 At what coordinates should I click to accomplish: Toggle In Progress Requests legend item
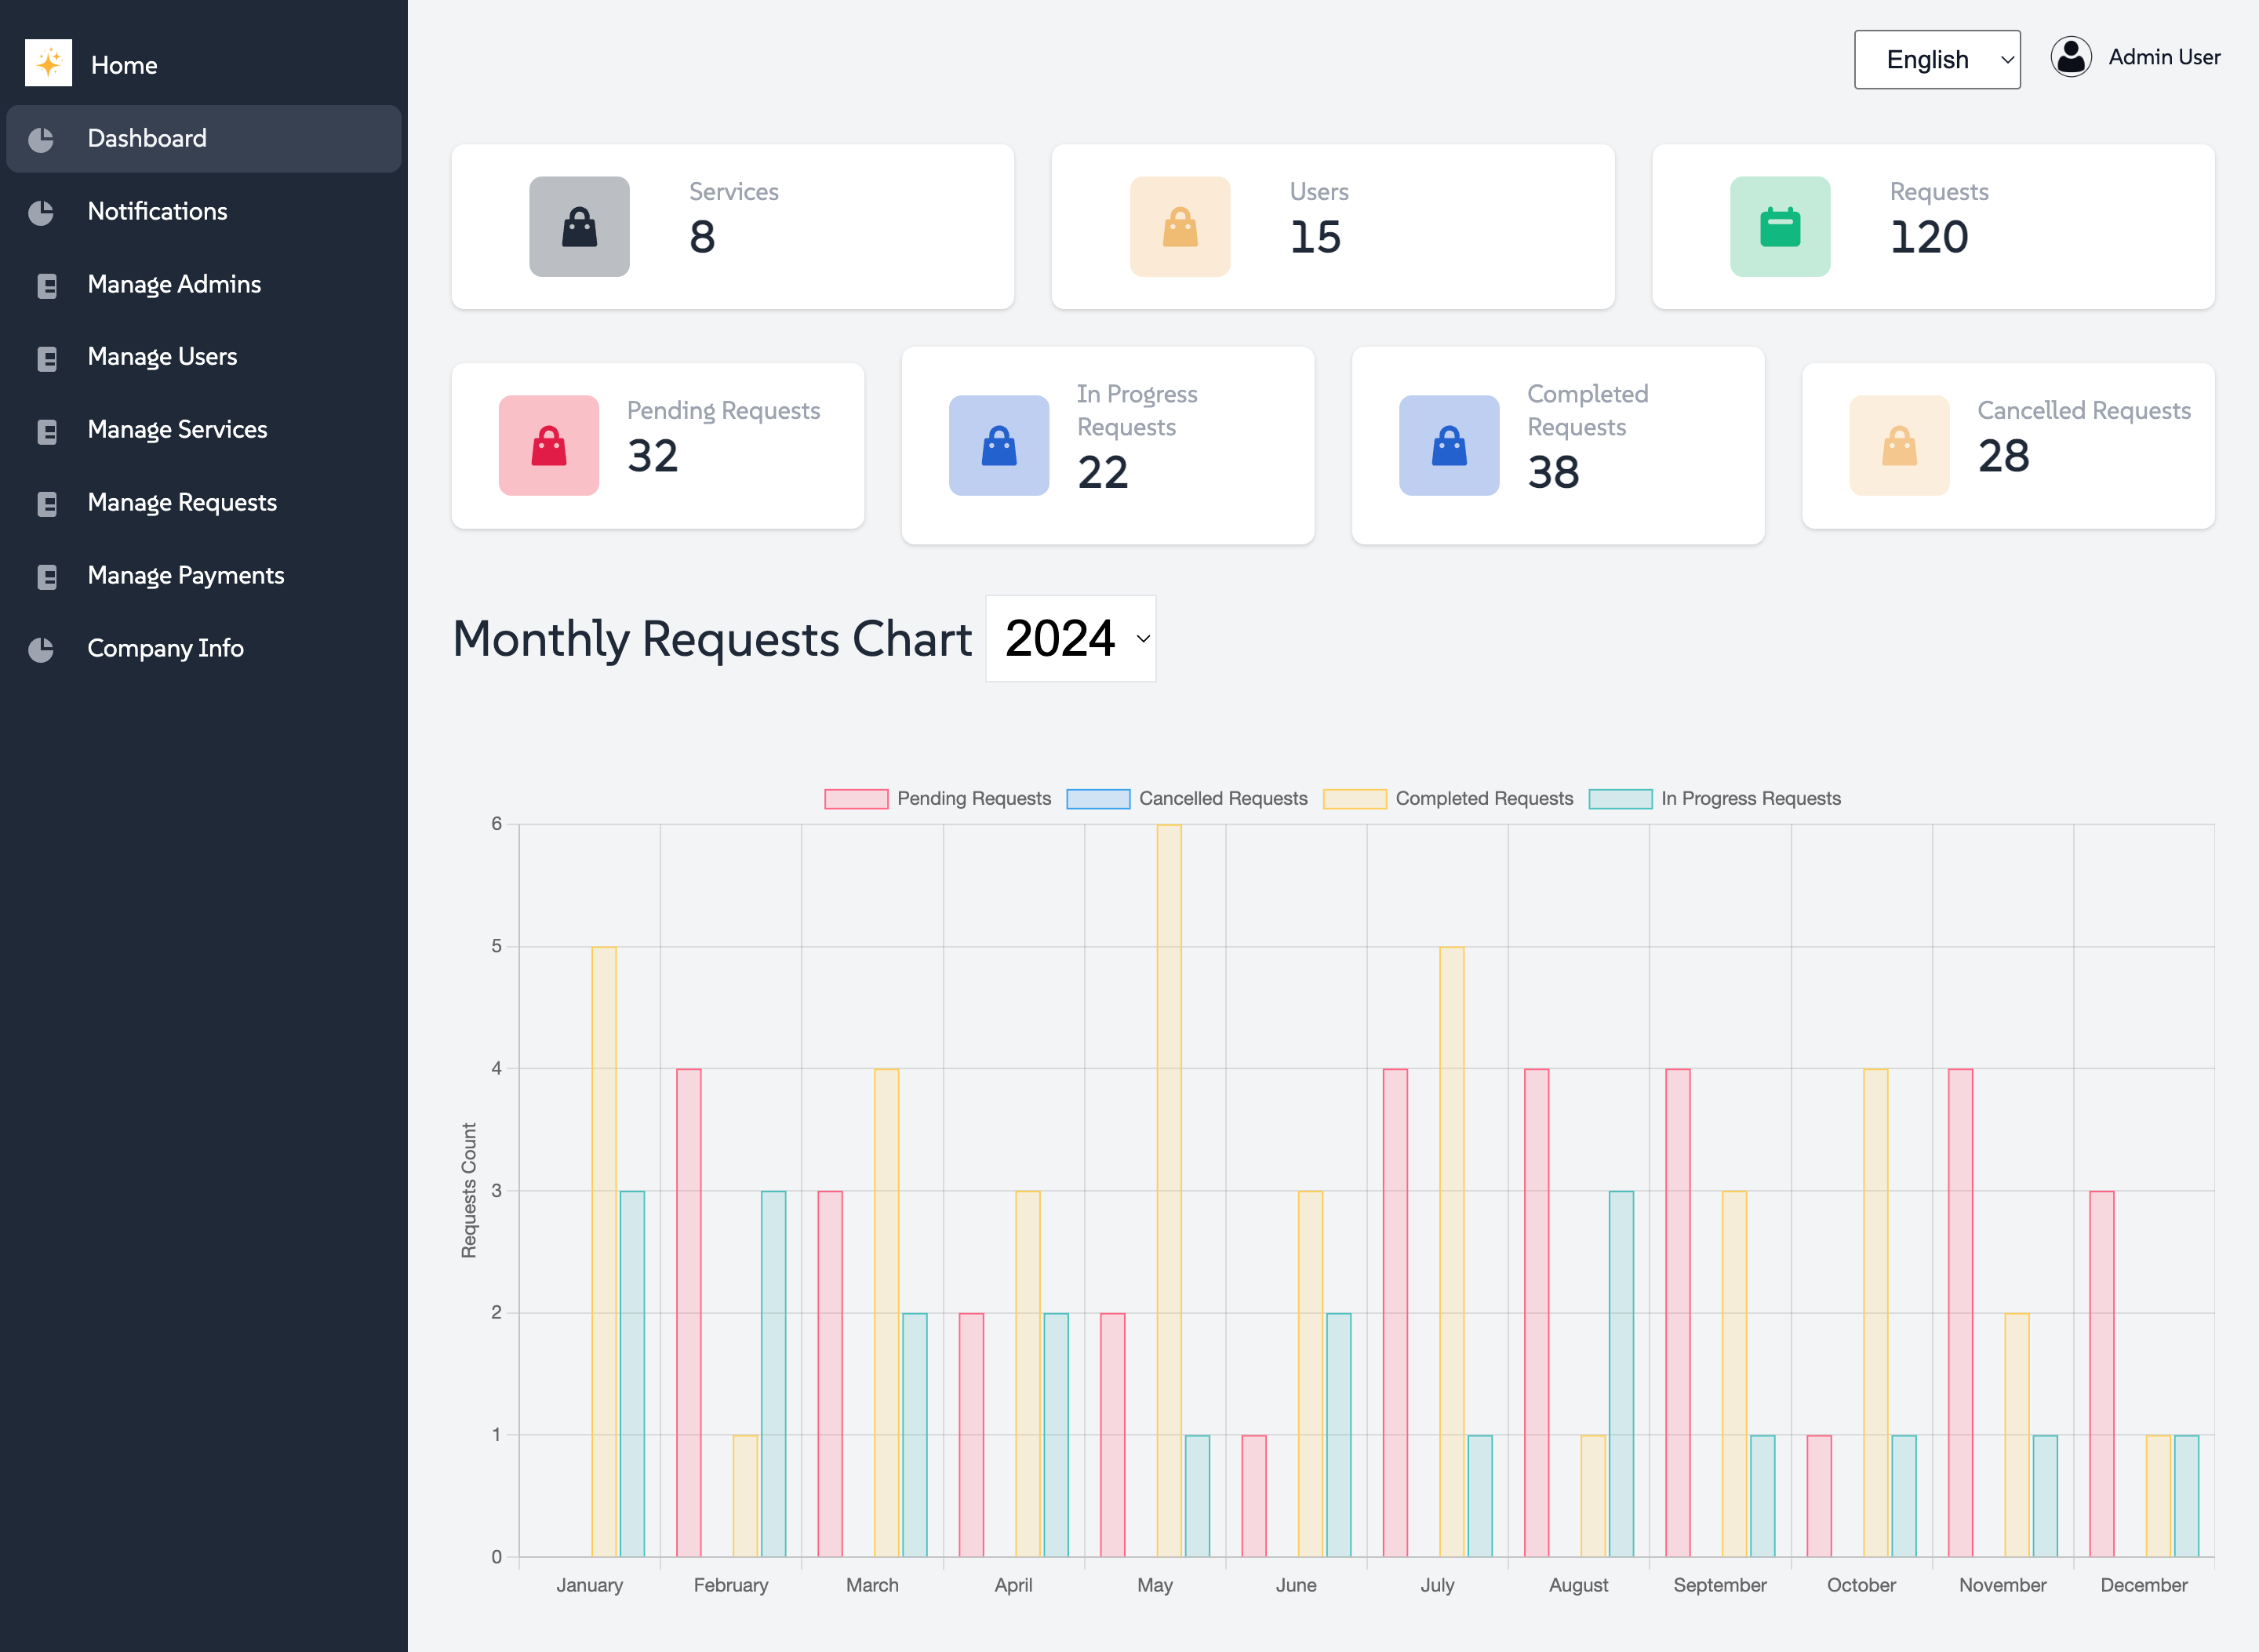pyautogui.click(x=1749, y=798)
